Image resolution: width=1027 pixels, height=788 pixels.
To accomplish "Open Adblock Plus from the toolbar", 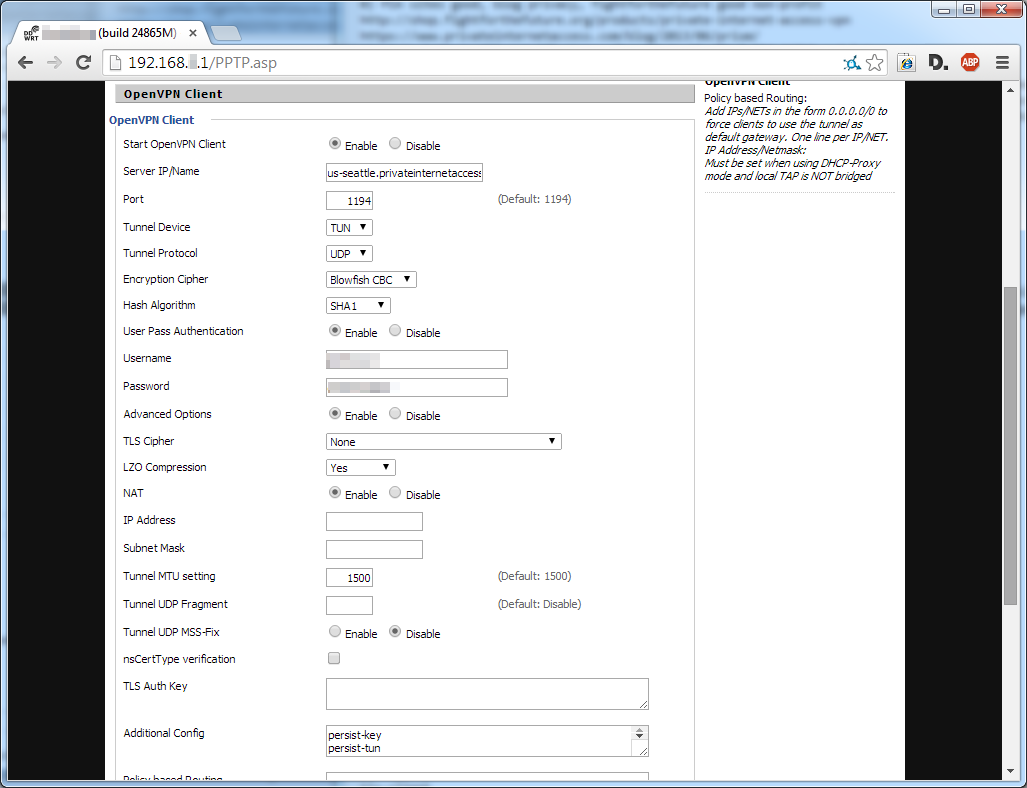I will (x=969, y=62).
